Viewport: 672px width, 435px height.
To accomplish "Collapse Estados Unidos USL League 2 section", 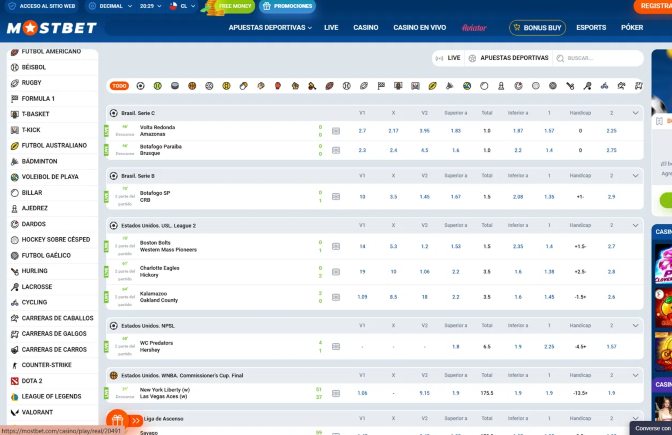I will 636,225.
